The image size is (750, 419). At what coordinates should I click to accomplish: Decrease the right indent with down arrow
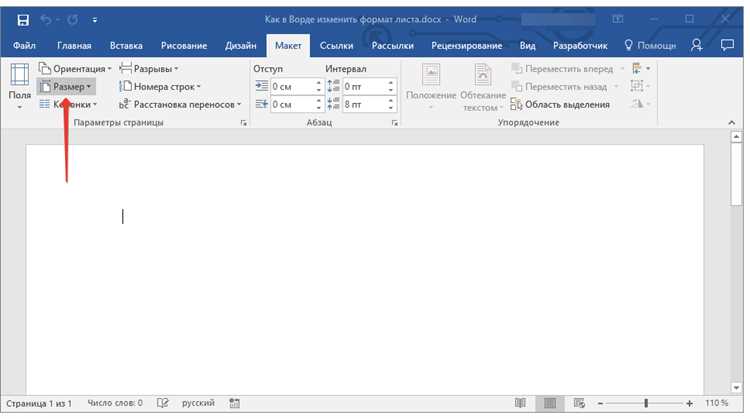coord(319,108)
